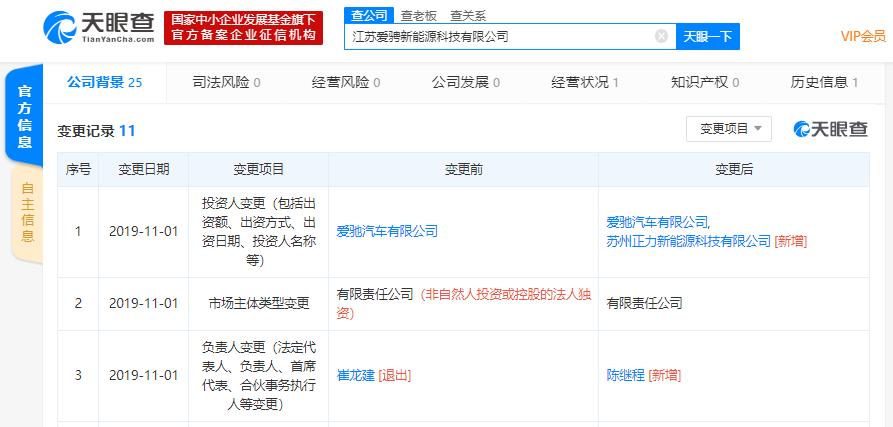Click 2019-11-01 date in row 2
Image resolution: width=893 pixels, height=427 pixels.
click(x=144, y=303)
